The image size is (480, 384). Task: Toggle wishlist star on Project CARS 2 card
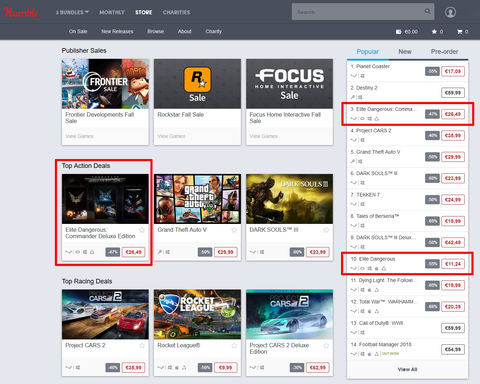click(142, 345)
